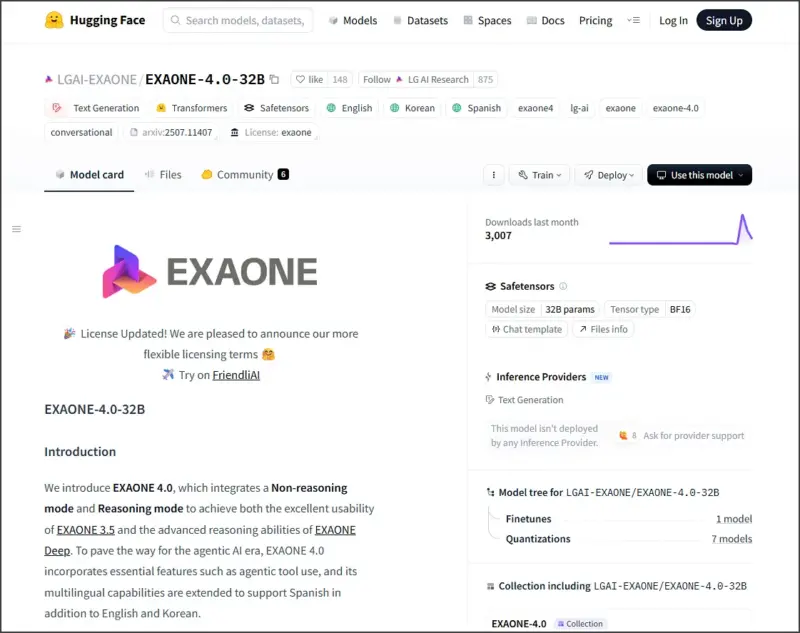Image resolution: width=800 pixels, height=633 pixels.
Task: Click the EXAONE logo image
Action: pyautogui.click(x=210, y=271)
